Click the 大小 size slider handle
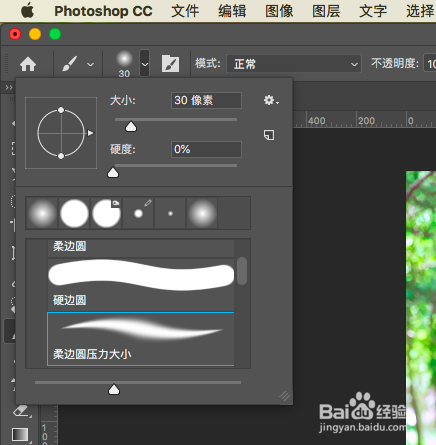The image size is (436, 445). (x=131, y=127)
